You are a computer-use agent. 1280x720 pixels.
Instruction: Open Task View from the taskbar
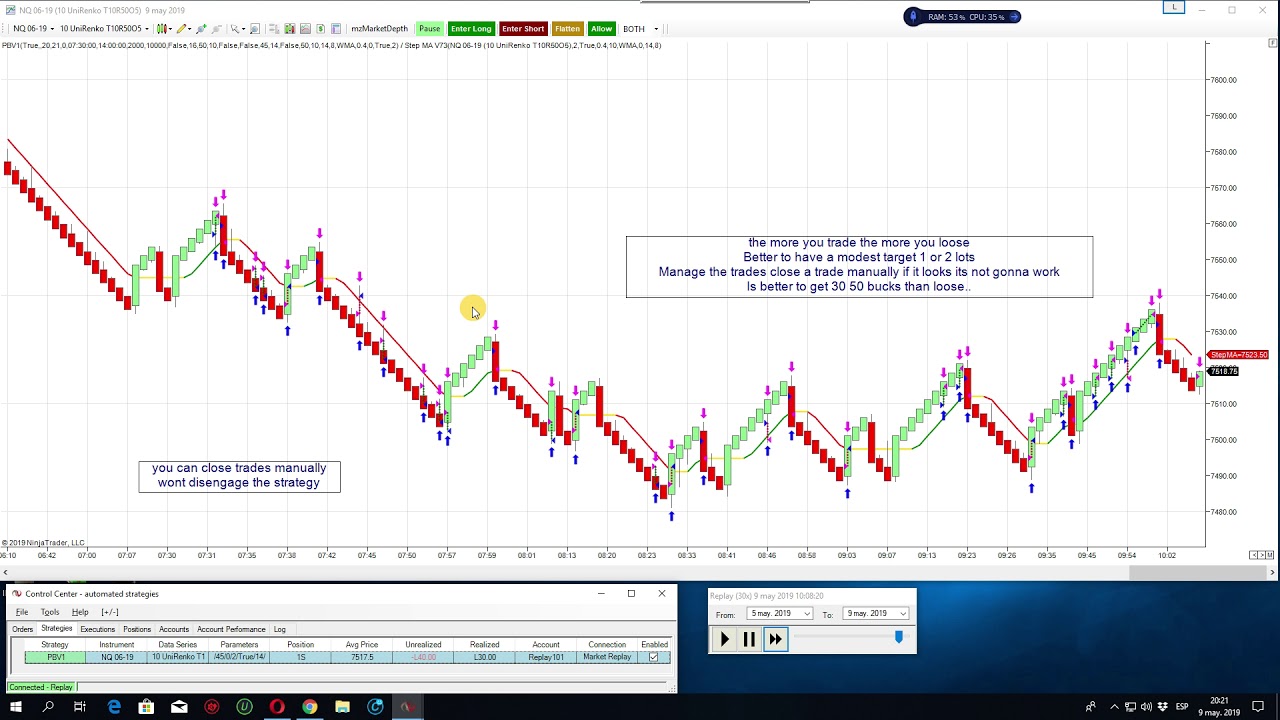(x=80, y=707)
